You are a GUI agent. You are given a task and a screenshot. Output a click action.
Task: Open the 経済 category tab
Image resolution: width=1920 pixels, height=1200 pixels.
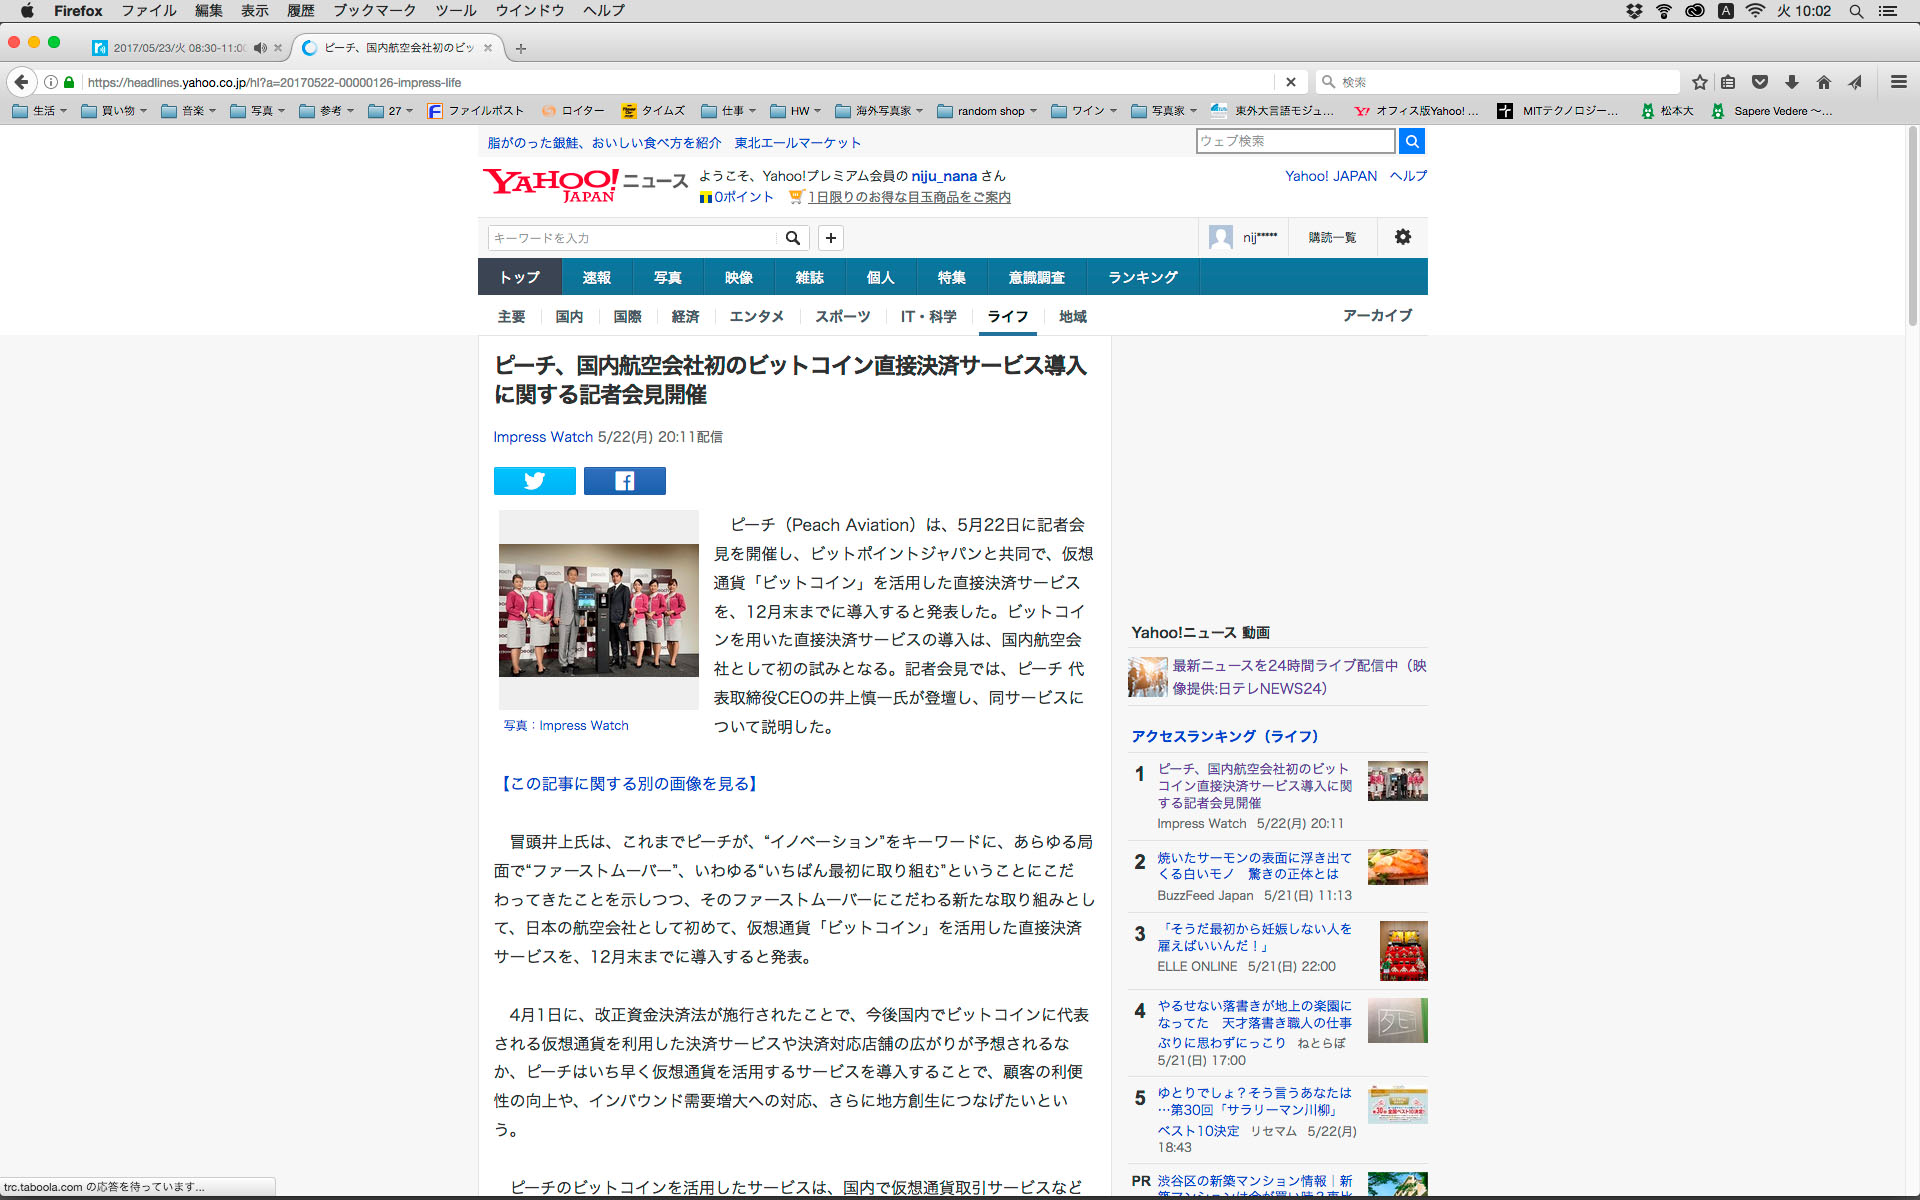685,316
